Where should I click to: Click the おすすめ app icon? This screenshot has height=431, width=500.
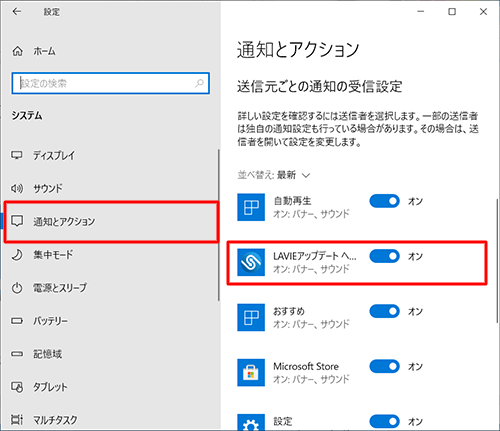click(251, 317)
